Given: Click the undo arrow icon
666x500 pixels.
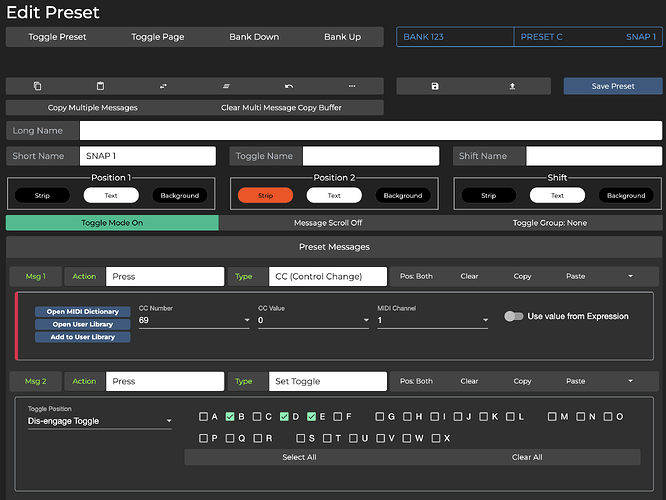Looking at the screenshot, I should [x=289, y=86].
